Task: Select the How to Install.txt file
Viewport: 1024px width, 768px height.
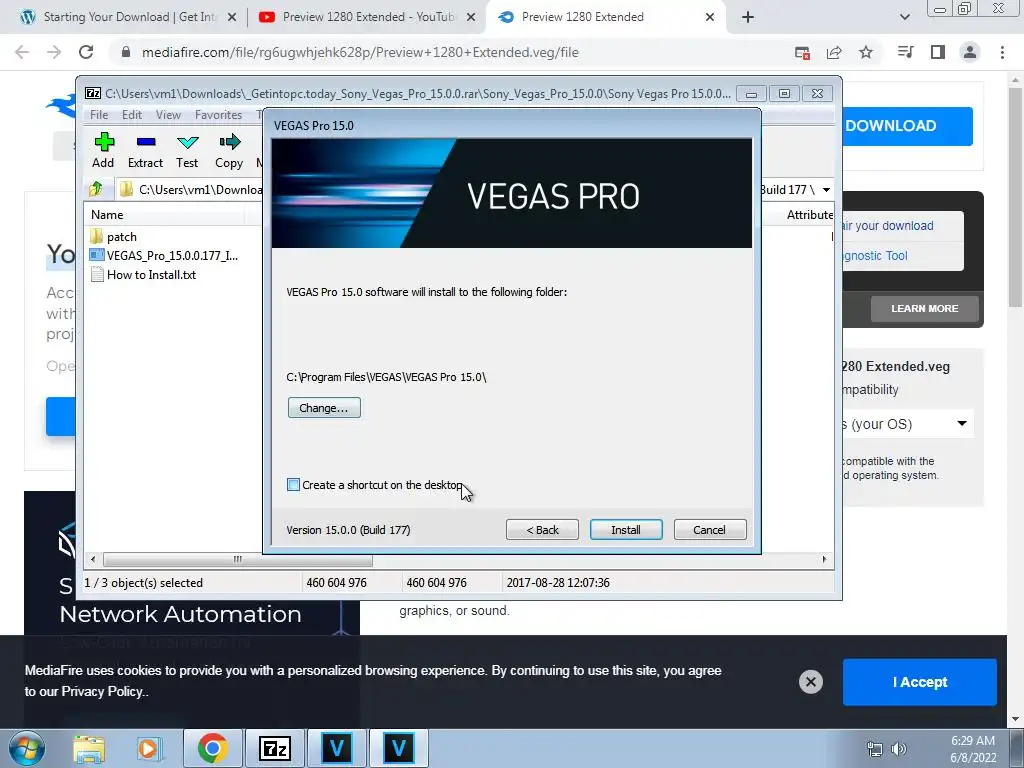Action: 143,275
